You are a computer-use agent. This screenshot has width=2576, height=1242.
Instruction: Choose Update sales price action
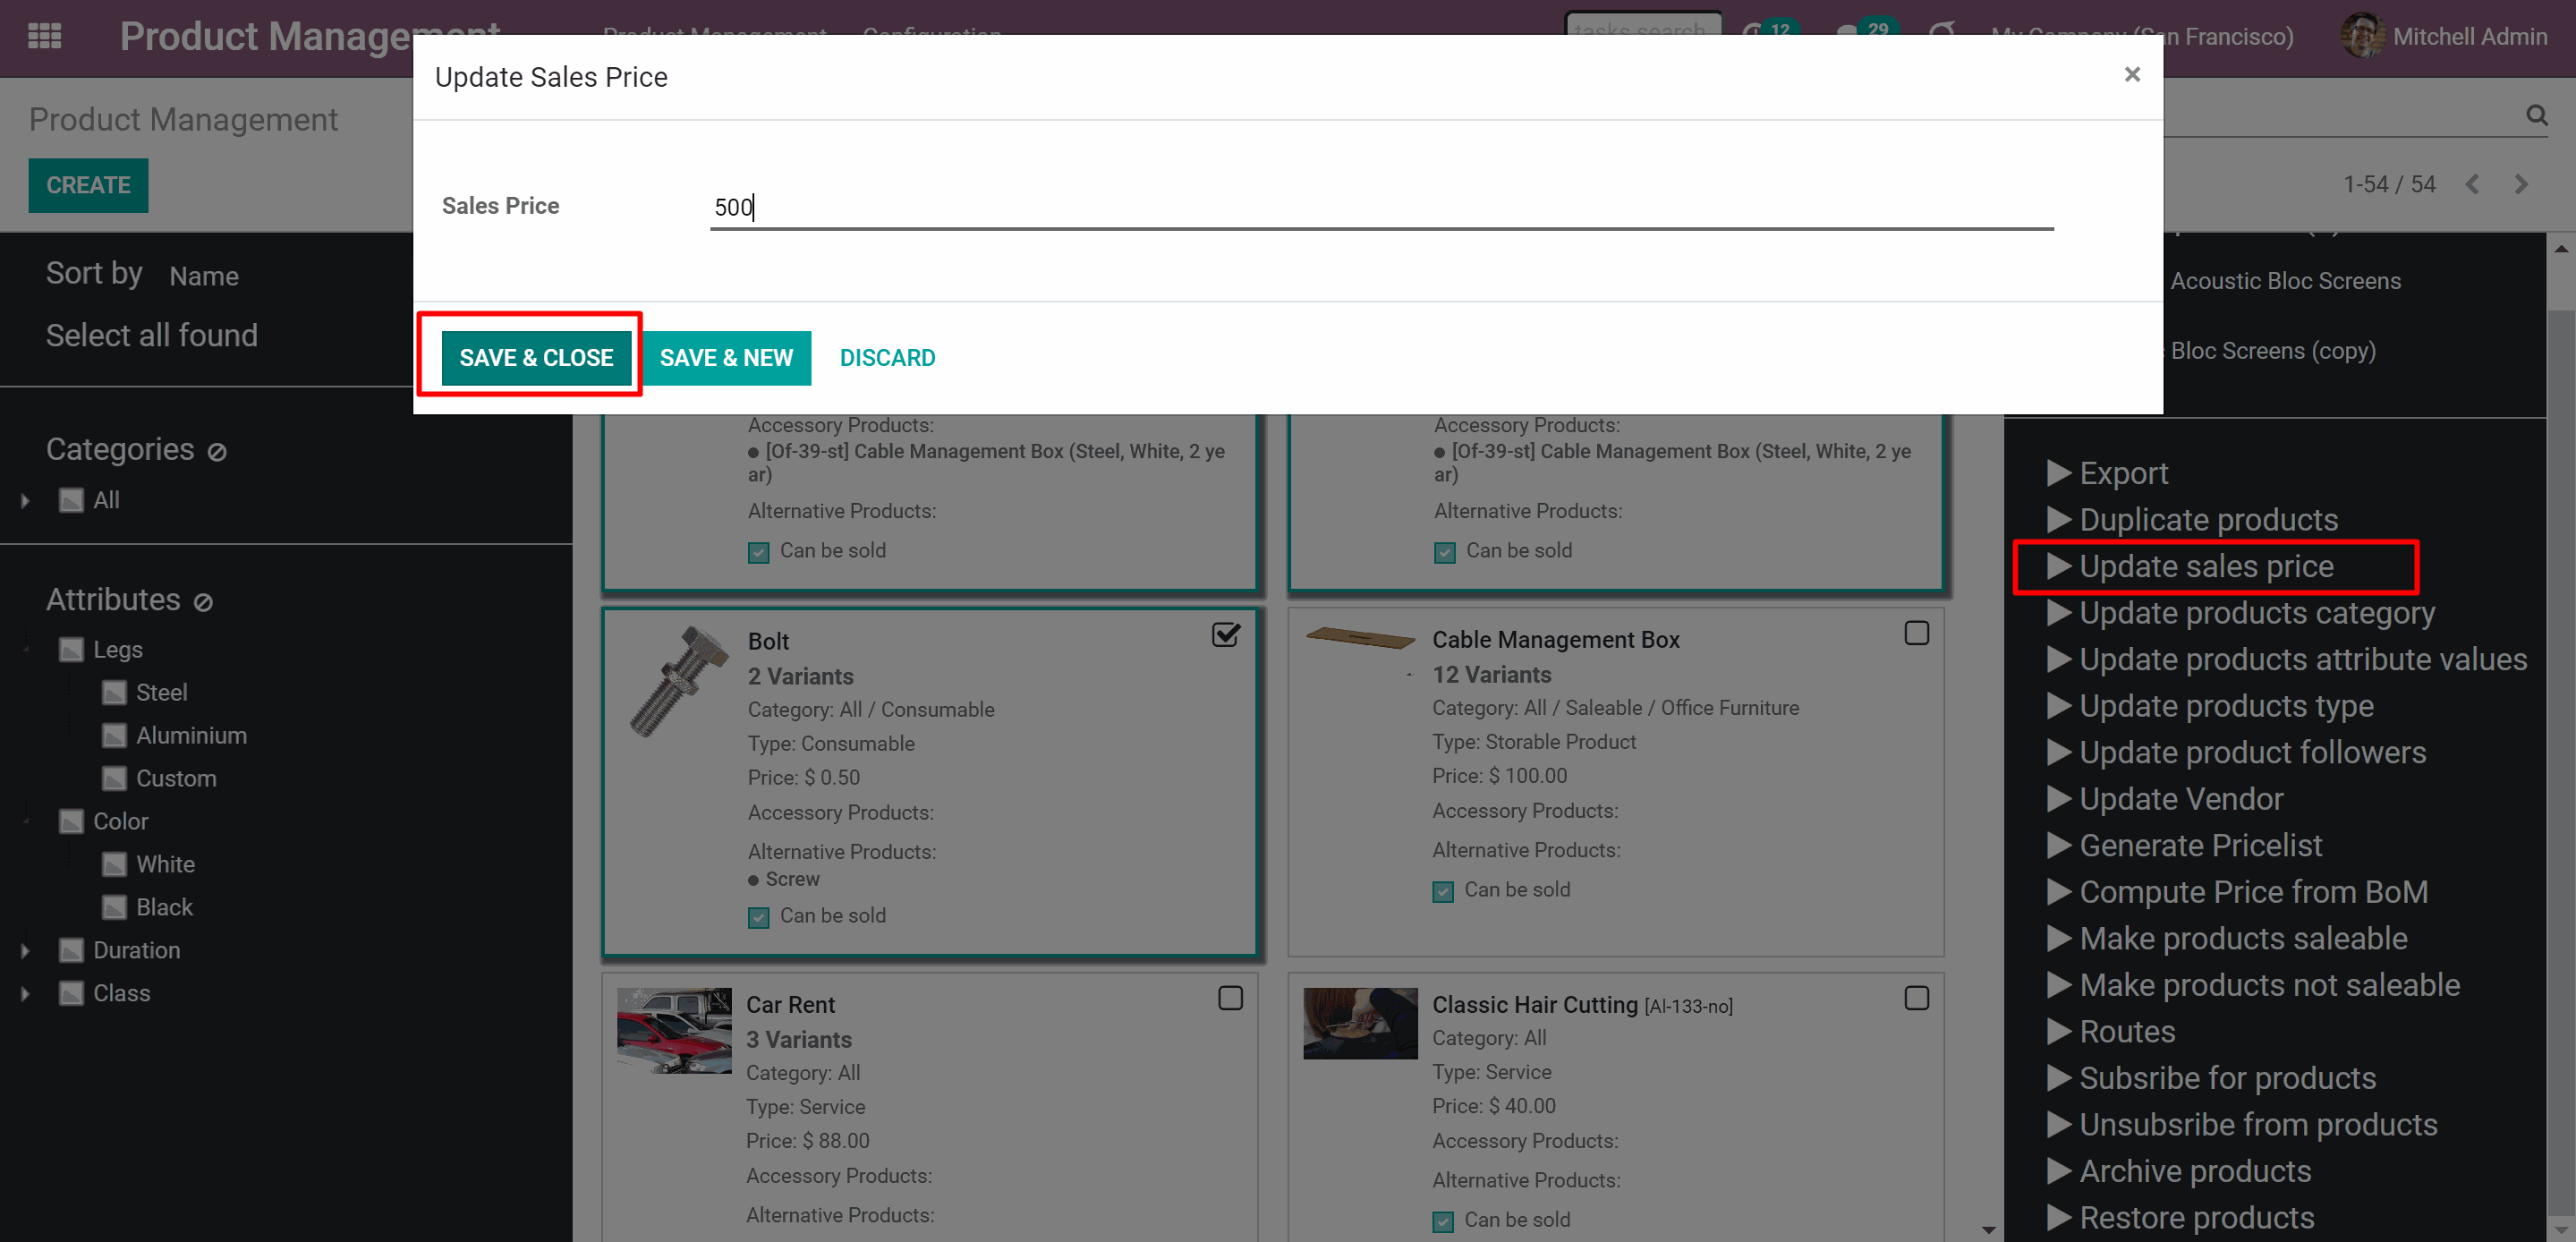point(2206,566)
